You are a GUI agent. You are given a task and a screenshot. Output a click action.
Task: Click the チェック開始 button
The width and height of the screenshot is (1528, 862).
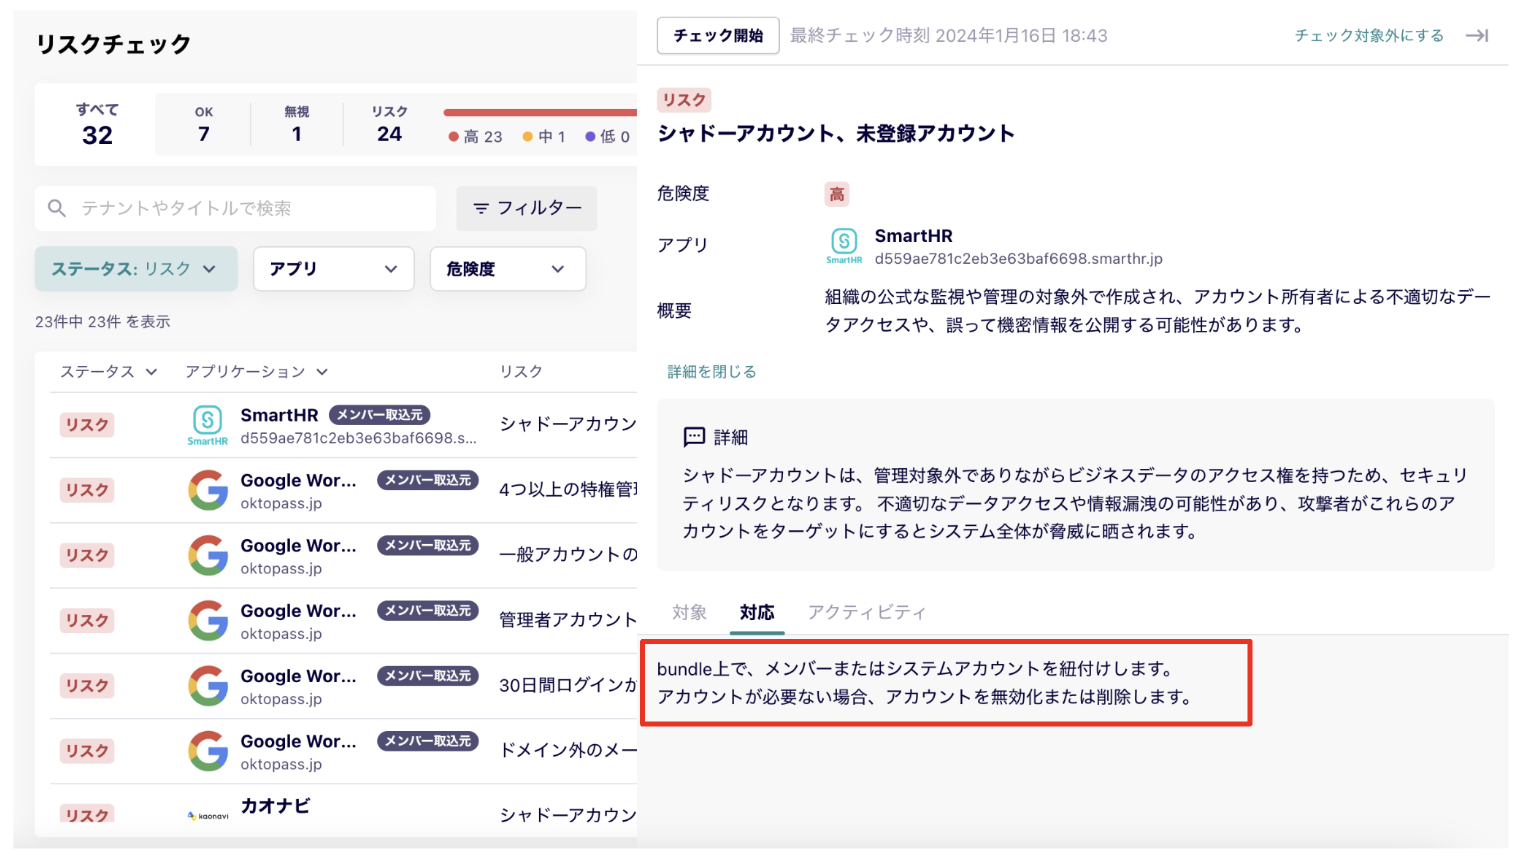click(x=718, y=36)
